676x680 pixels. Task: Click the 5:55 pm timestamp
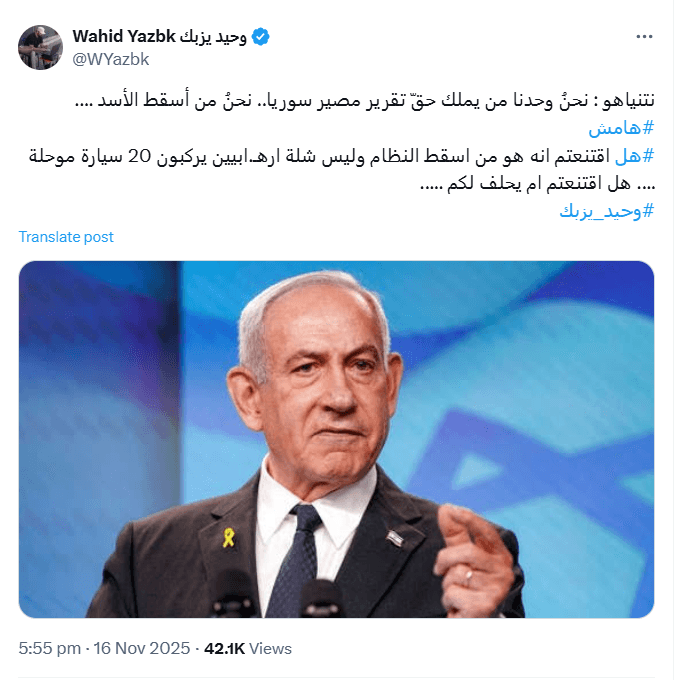(49, 648)
